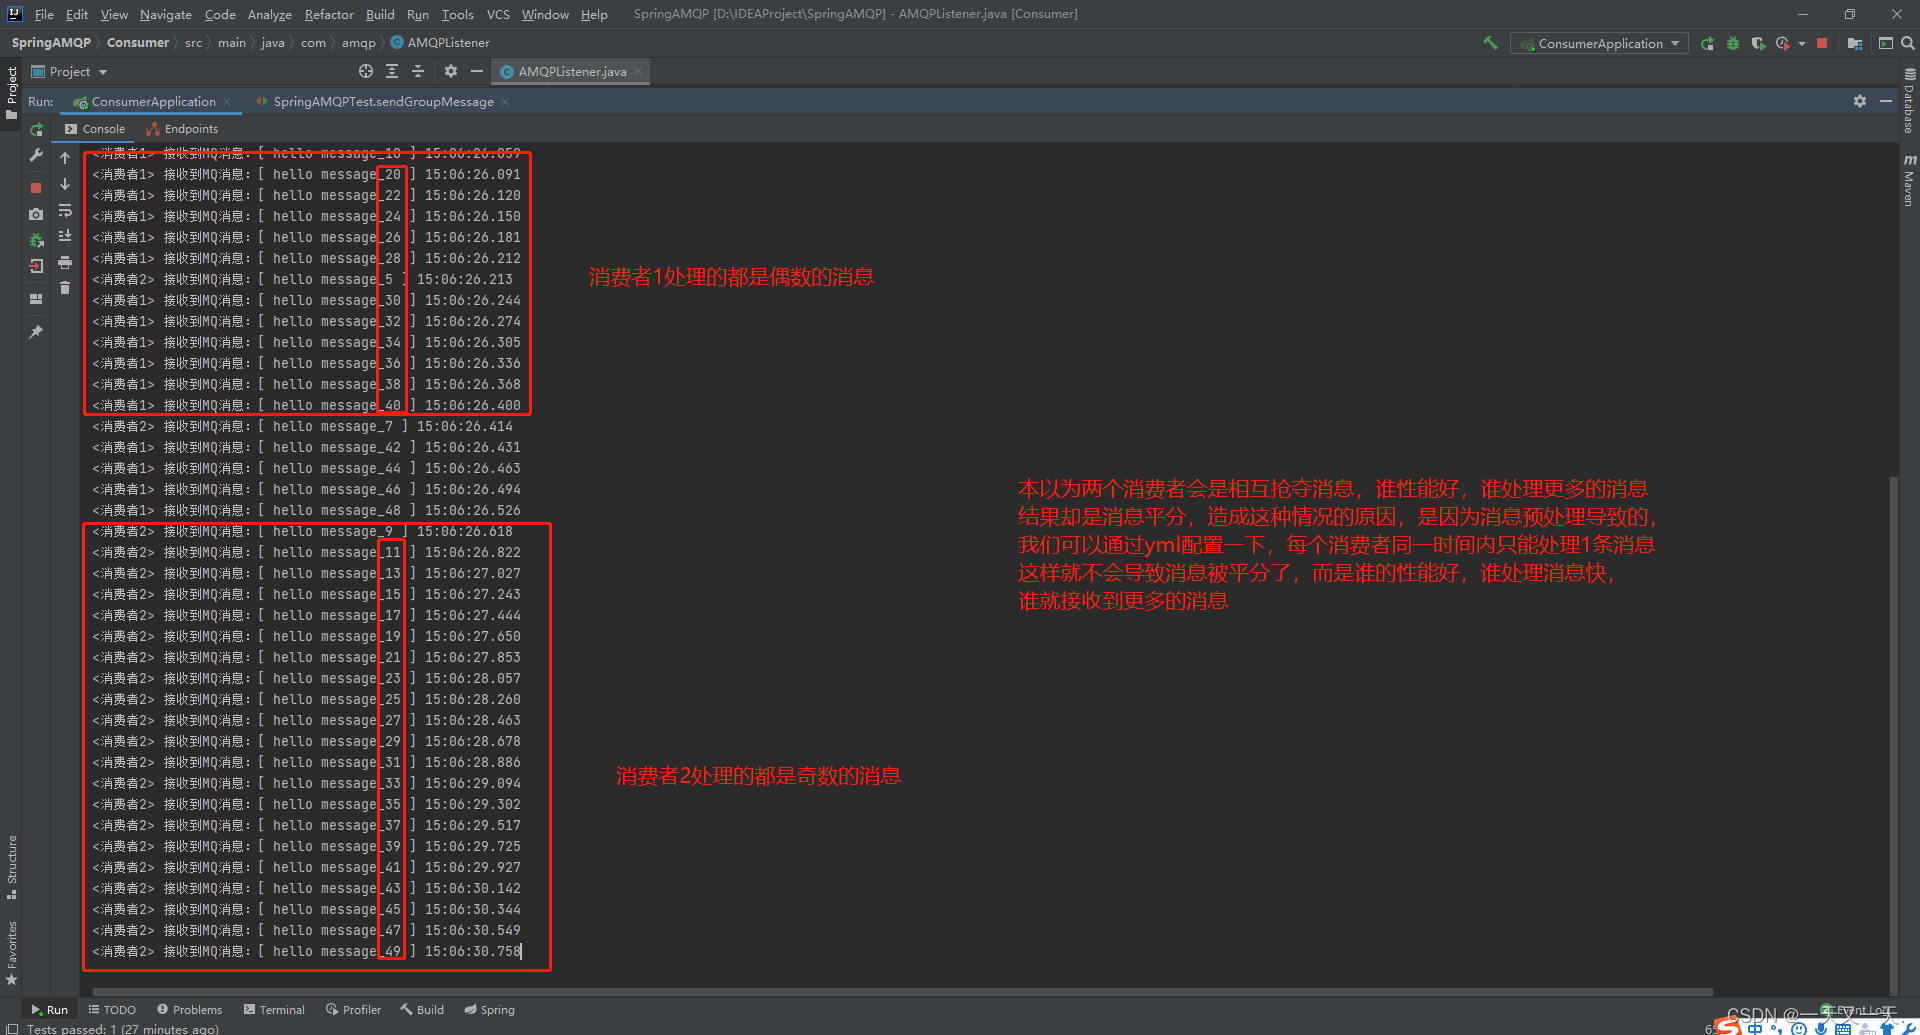Close the ConsumerApplication run tab
The image size is (1920, 1035).
coord(228,101)
